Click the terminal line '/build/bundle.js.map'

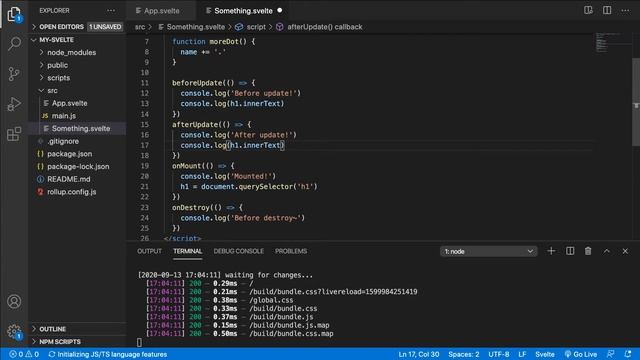pyautogui.click(x=289, y=325)
